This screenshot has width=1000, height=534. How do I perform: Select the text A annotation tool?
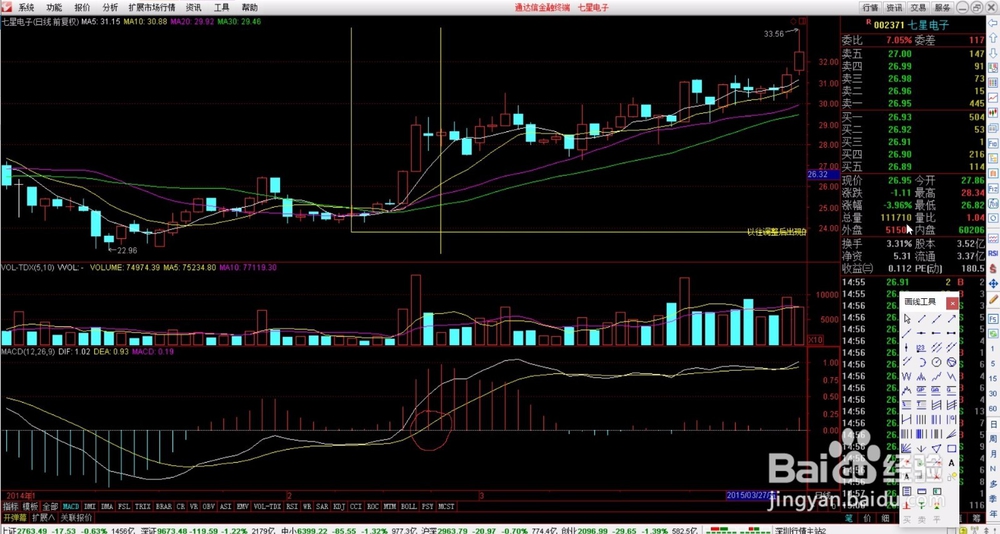pos(952,463)
